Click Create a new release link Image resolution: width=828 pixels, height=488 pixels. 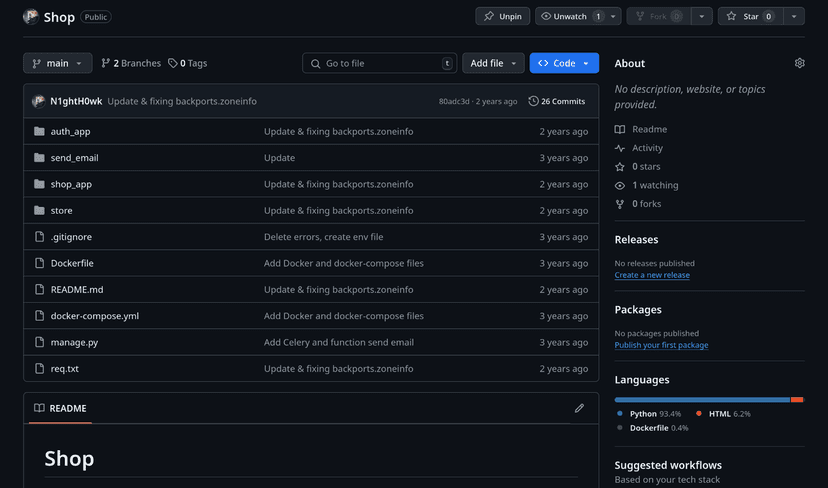(651, 275)
